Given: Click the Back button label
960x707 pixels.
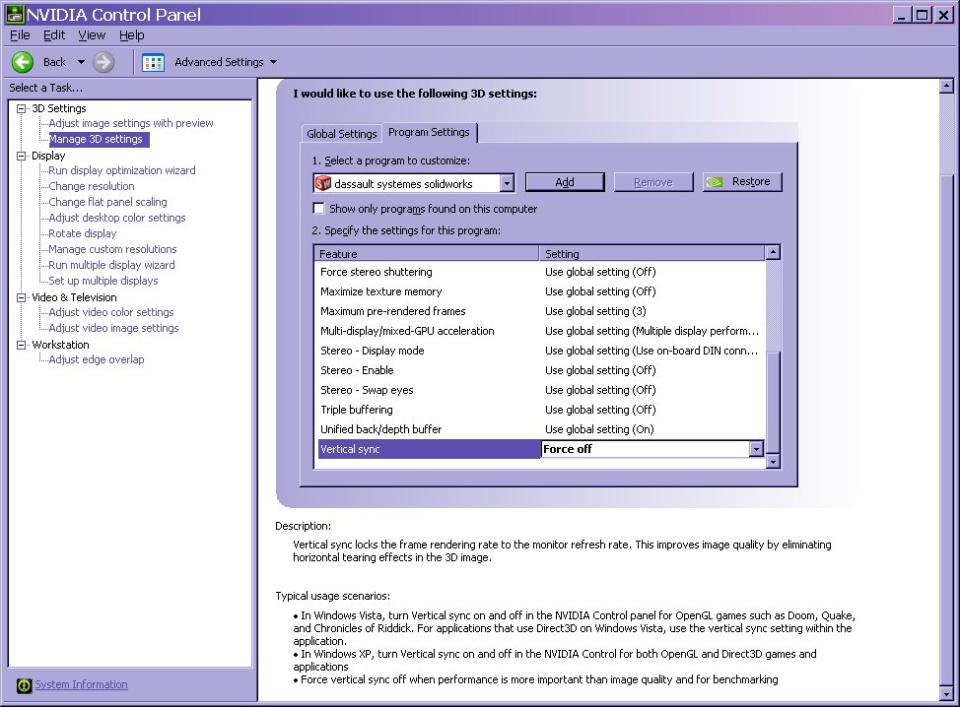Looking at the screenshot, I should coord(54,62).
